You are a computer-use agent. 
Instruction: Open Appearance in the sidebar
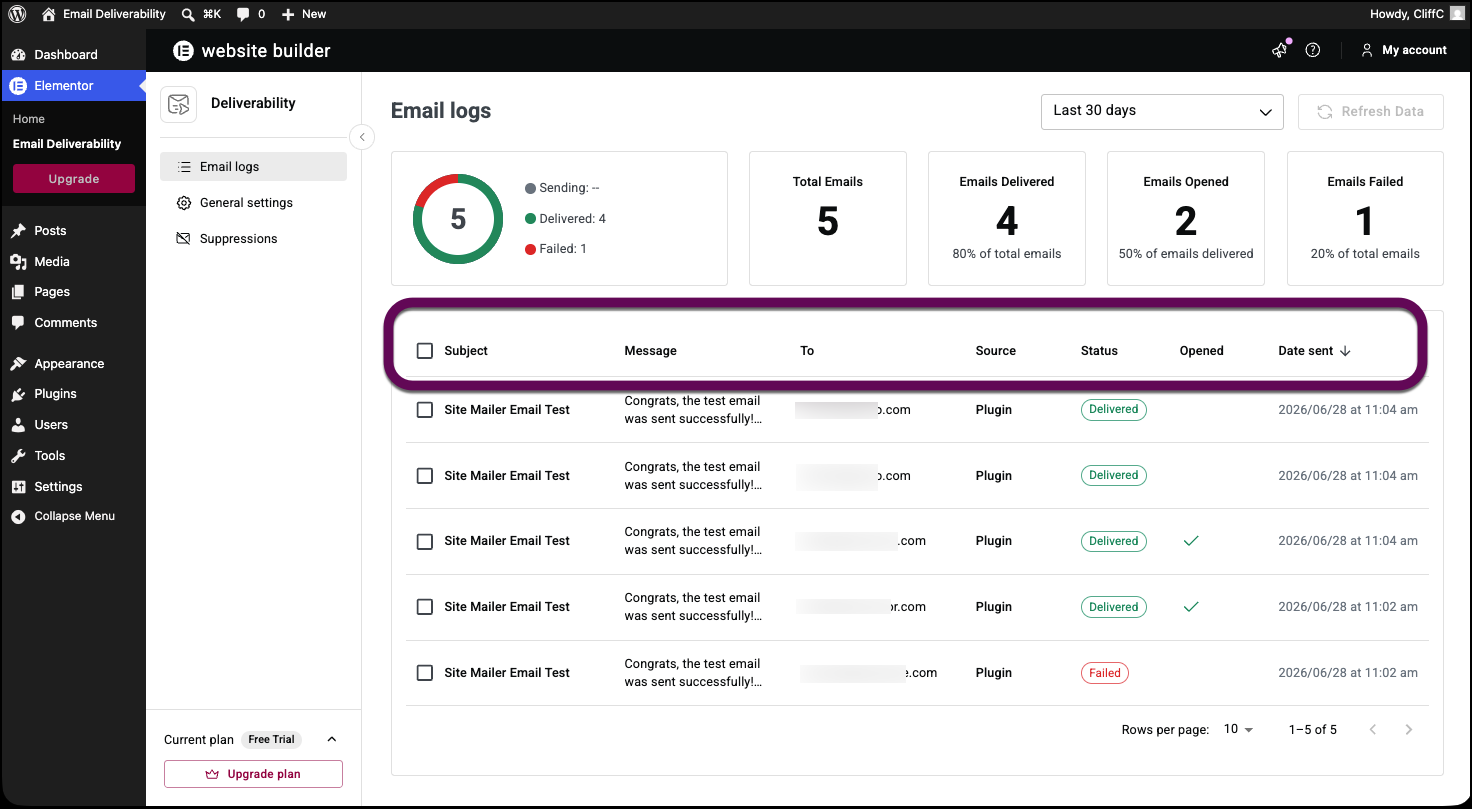pyautogui.click(x=73, y=364)
